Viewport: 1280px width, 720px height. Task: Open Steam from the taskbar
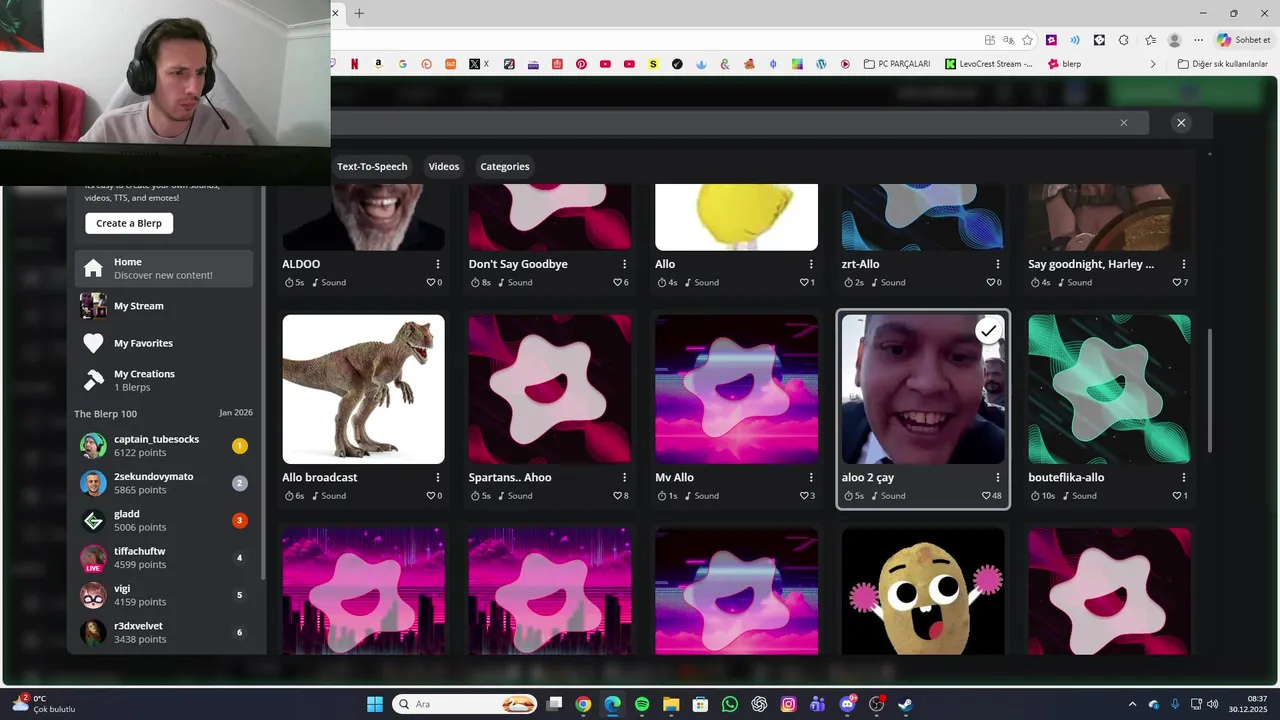click(906, 704)
